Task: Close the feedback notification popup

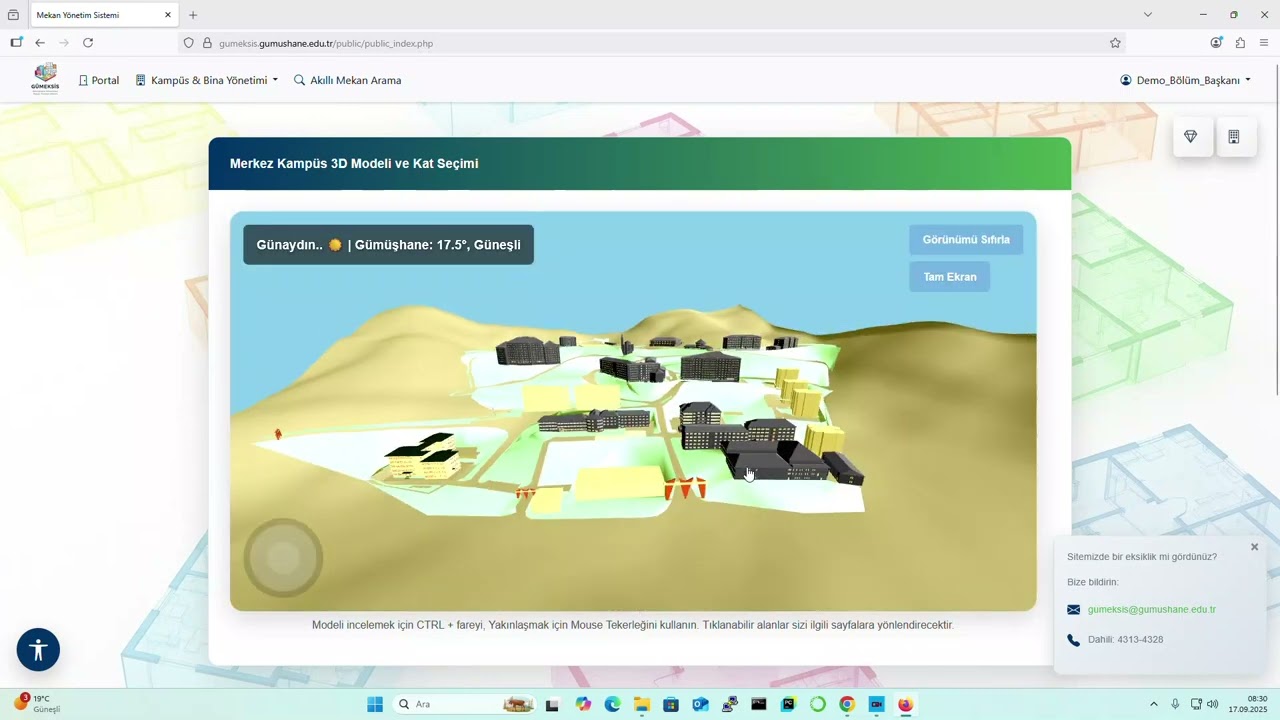Action: pyautogui.click(x=1254, y=547)
